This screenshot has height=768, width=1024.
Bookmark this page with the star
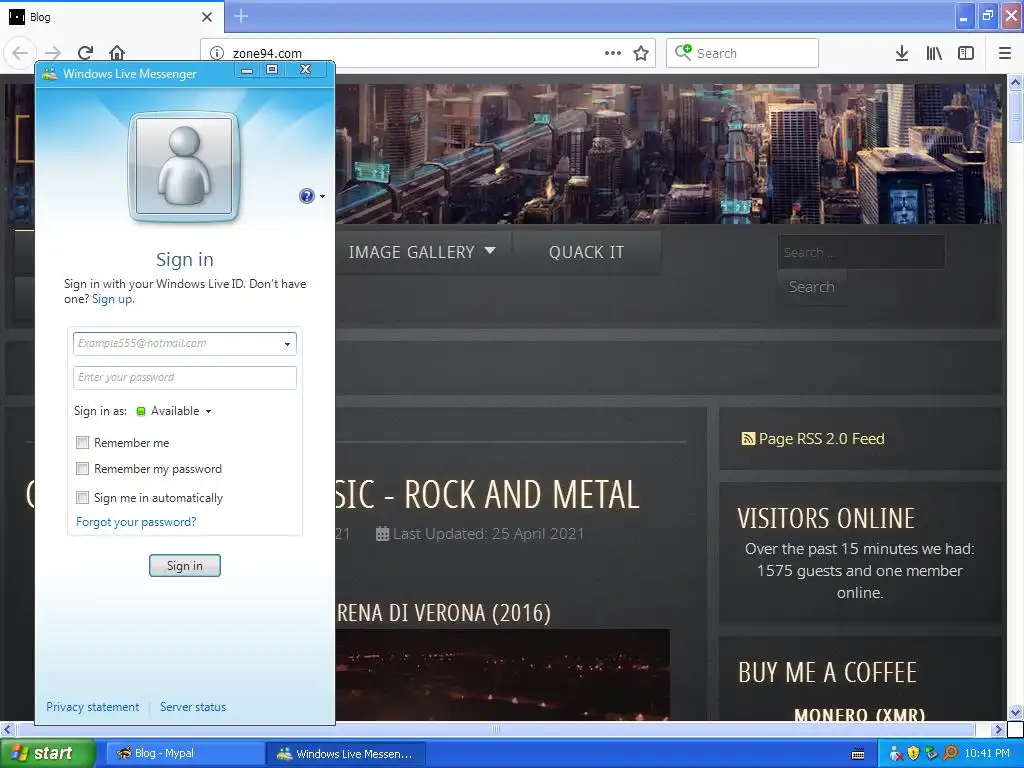click(641, 53)
